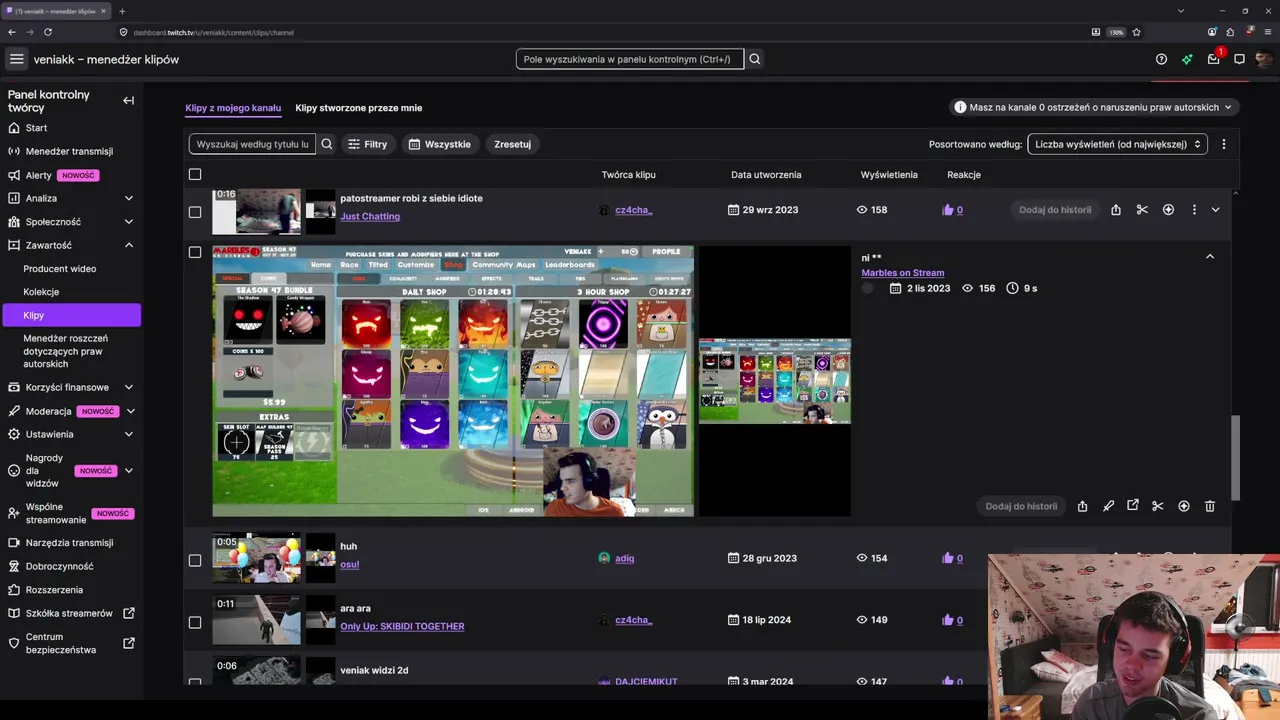
Task: Open three-dot options for patostreamer clip
Action: tap(1194, 210)
